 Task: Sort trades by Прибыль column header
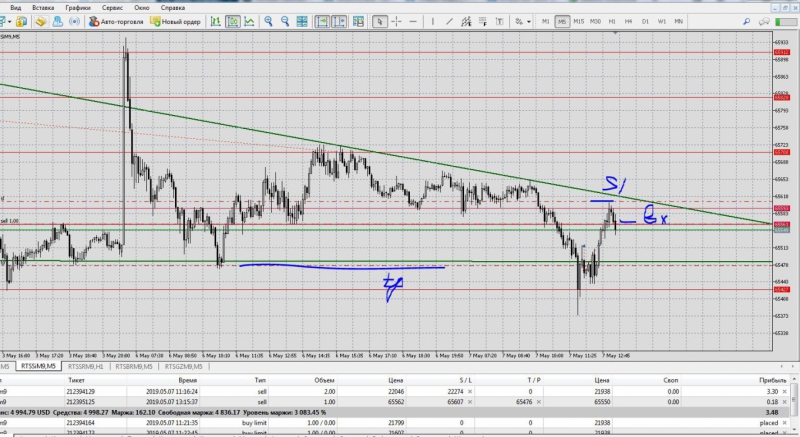tap(772, 380)
